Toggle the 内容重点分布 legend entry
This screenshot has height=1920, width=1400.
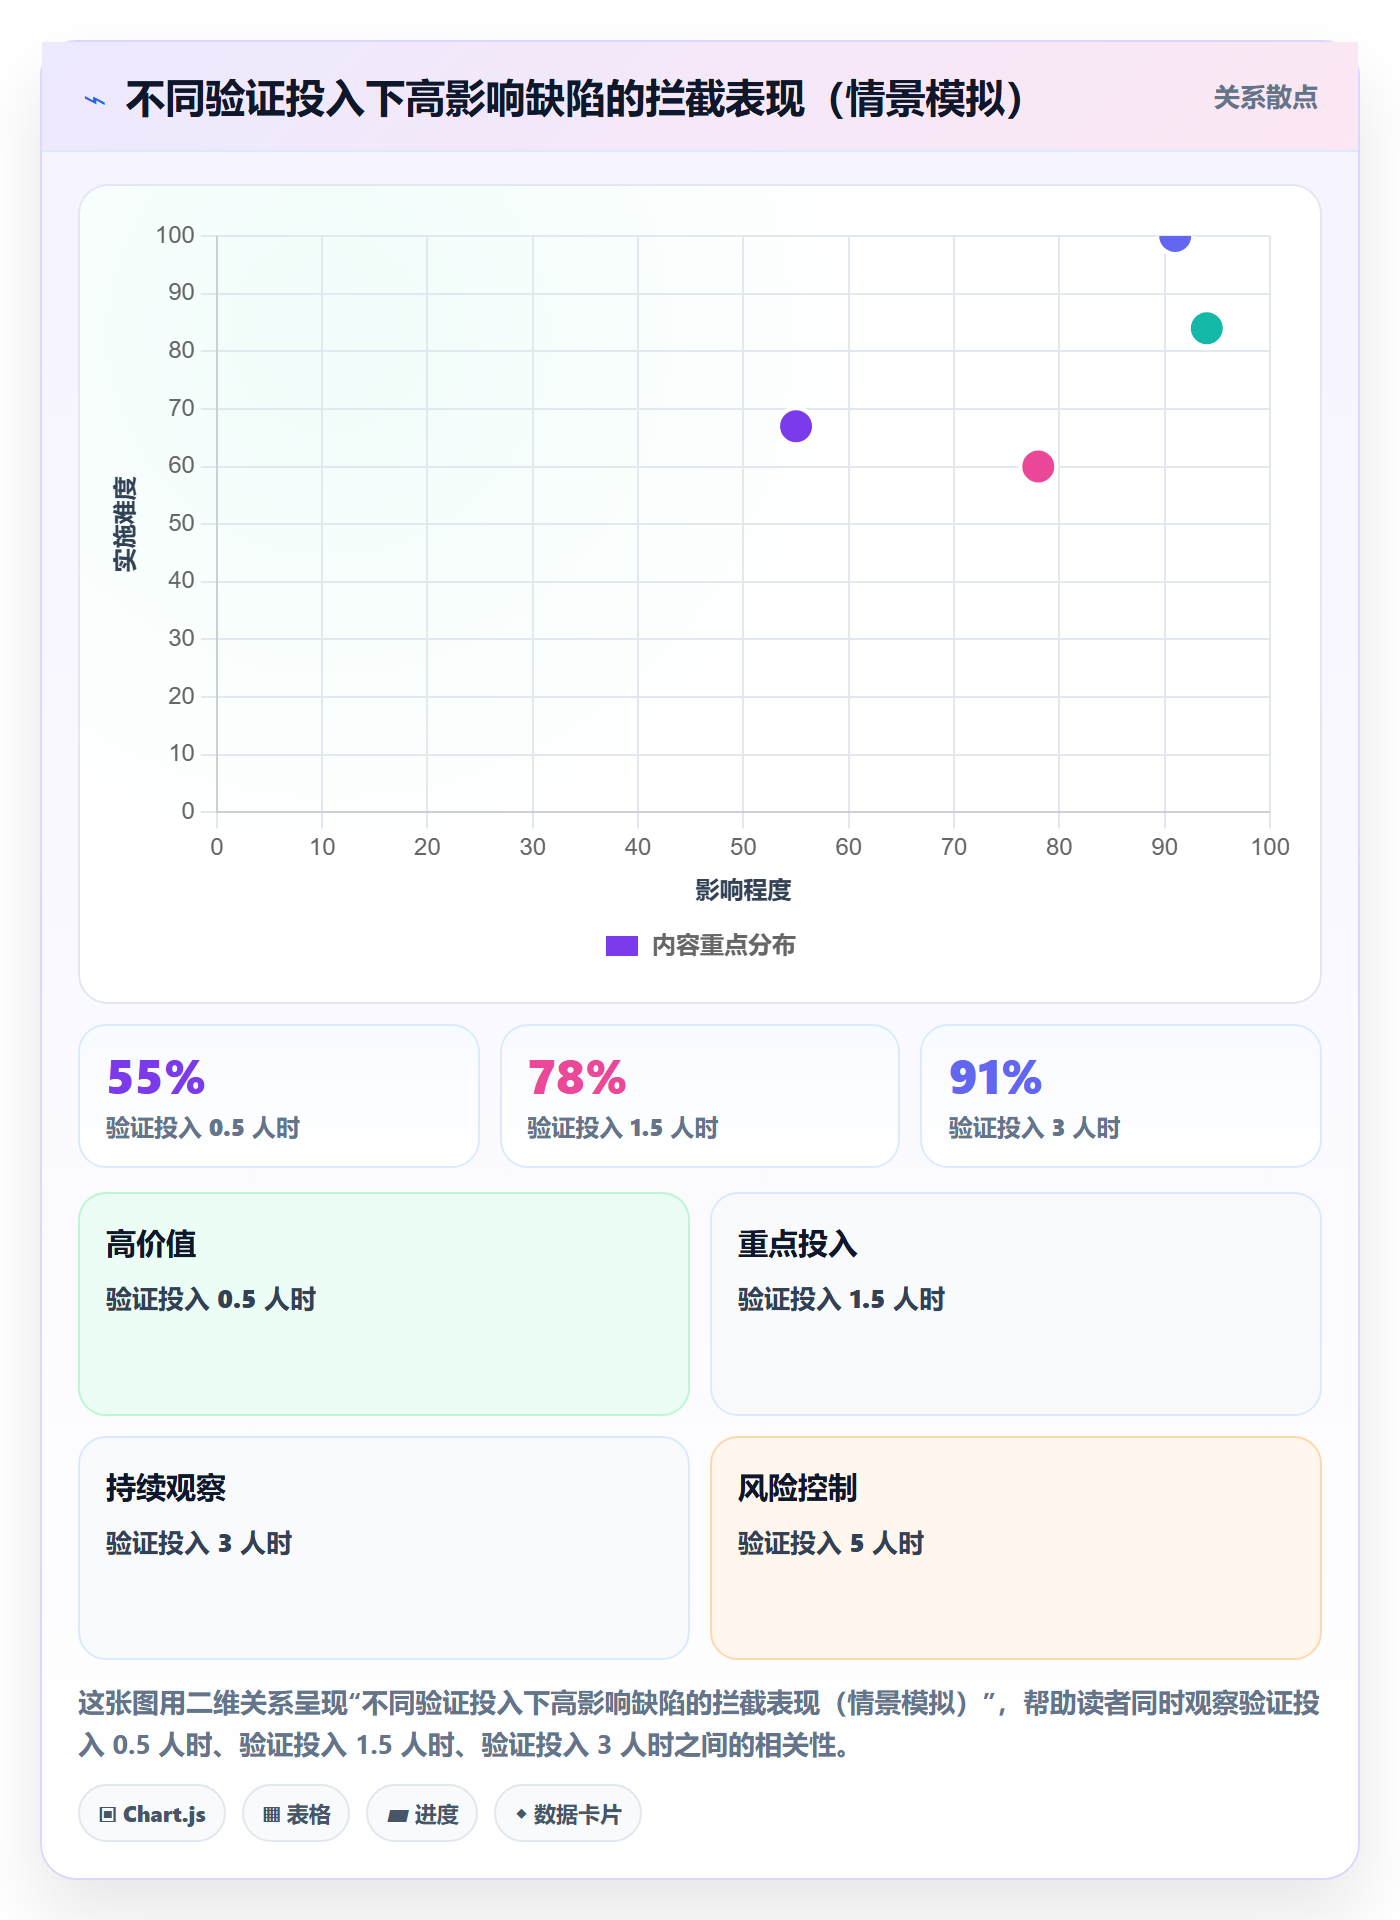(700, 945)
